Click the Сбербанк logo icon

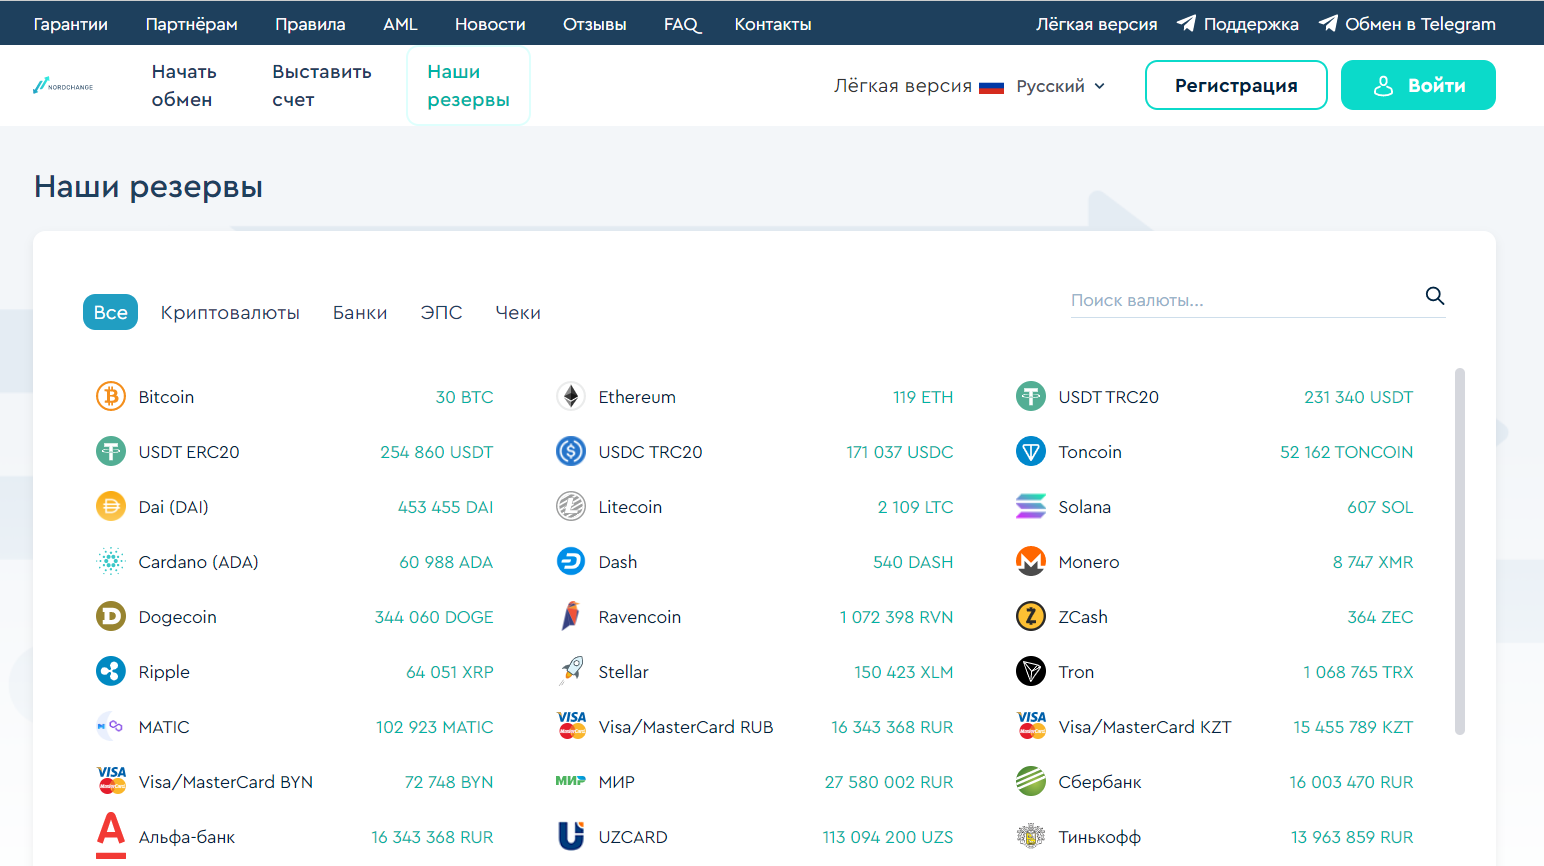[1031, 782]
